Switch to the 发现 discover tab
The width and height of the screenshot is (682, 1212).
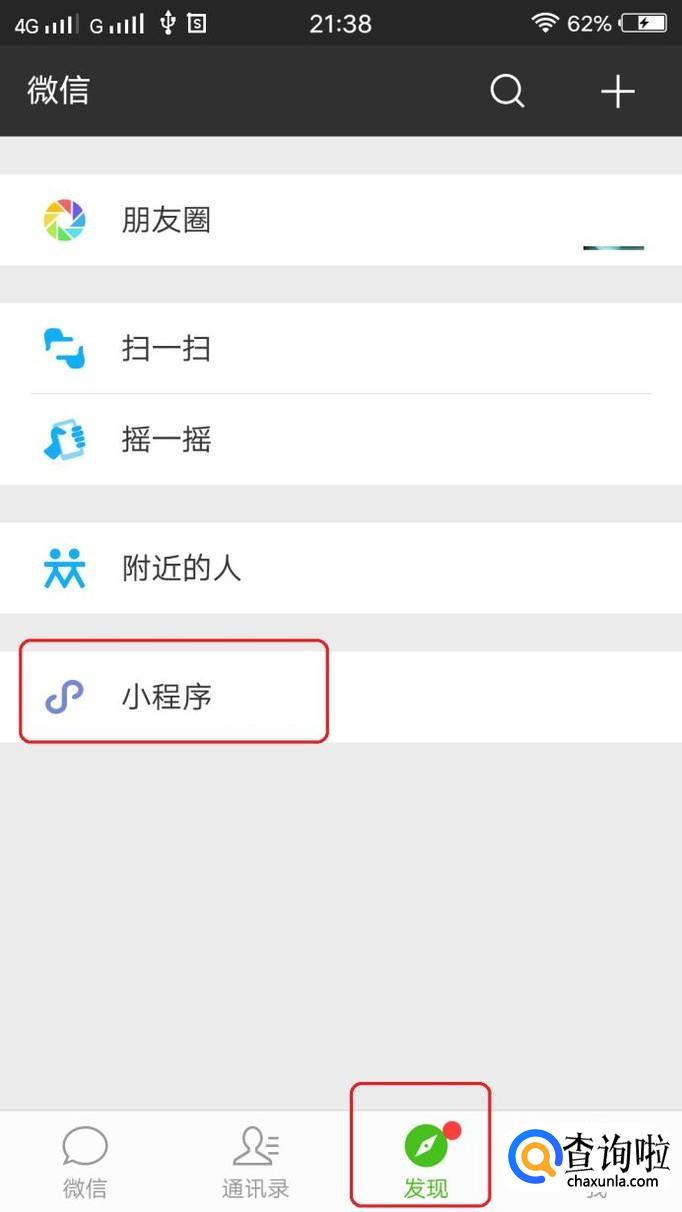pyautogui.click(x=426, y=1161)
